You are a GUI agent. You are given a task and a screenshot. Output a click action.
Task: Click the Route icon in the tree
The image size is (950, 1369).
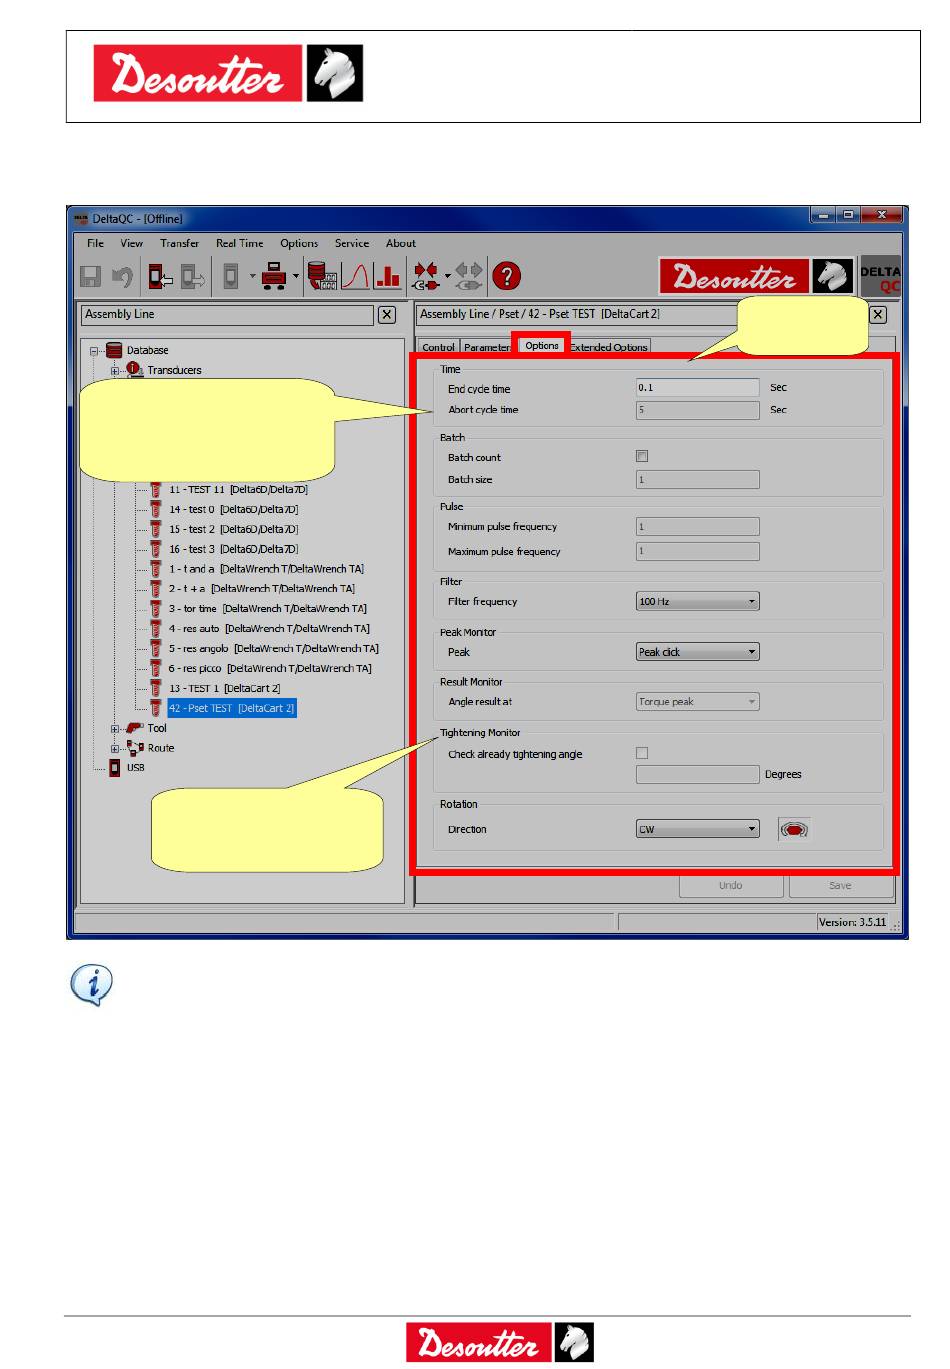[135, 748]
